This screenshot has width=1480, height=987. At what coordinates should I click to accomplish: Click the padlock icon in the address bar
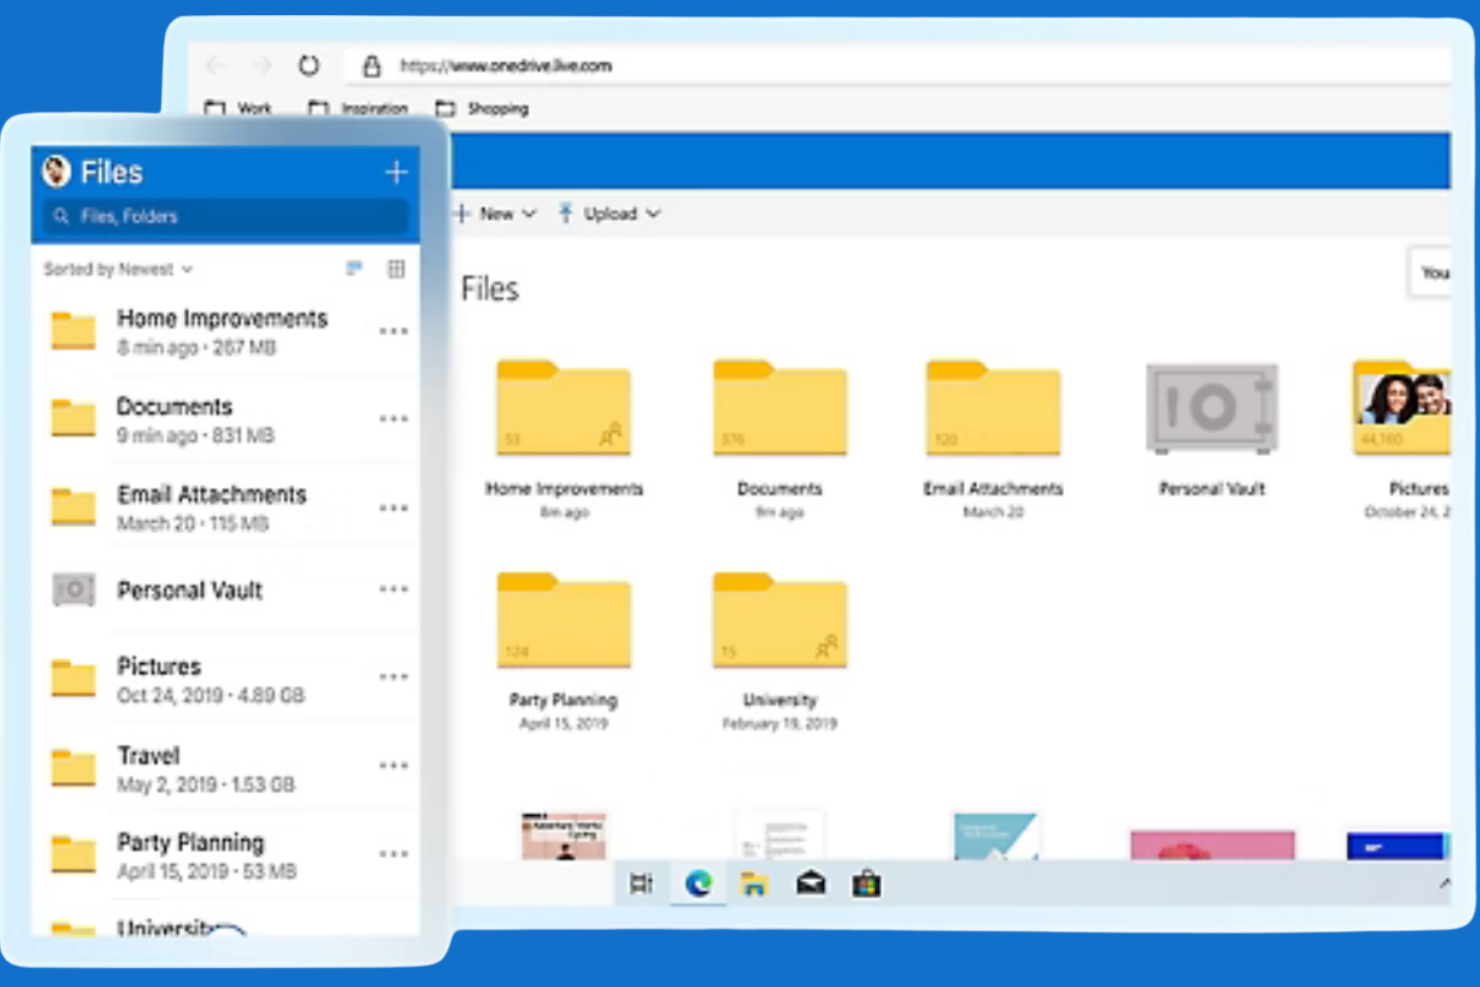(372, 65)
